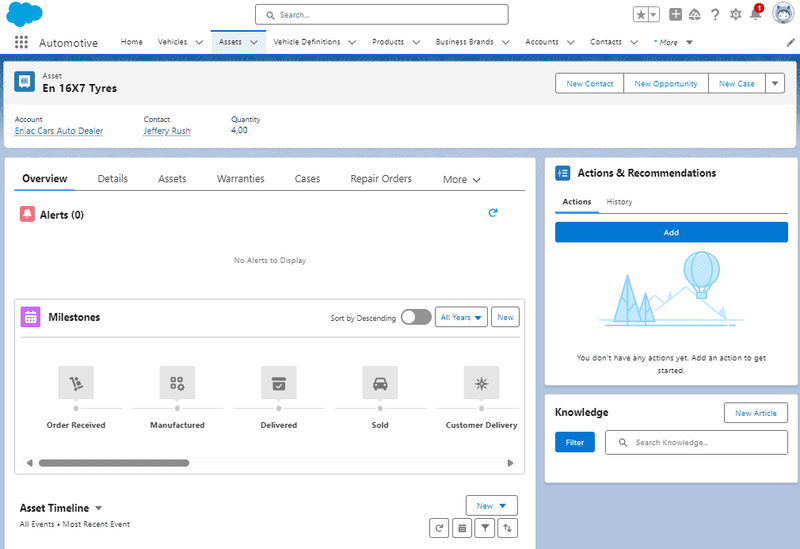This screenshot has height=549, width=800.
Task: Switch to the Details tab
Action: coord(113,179)
